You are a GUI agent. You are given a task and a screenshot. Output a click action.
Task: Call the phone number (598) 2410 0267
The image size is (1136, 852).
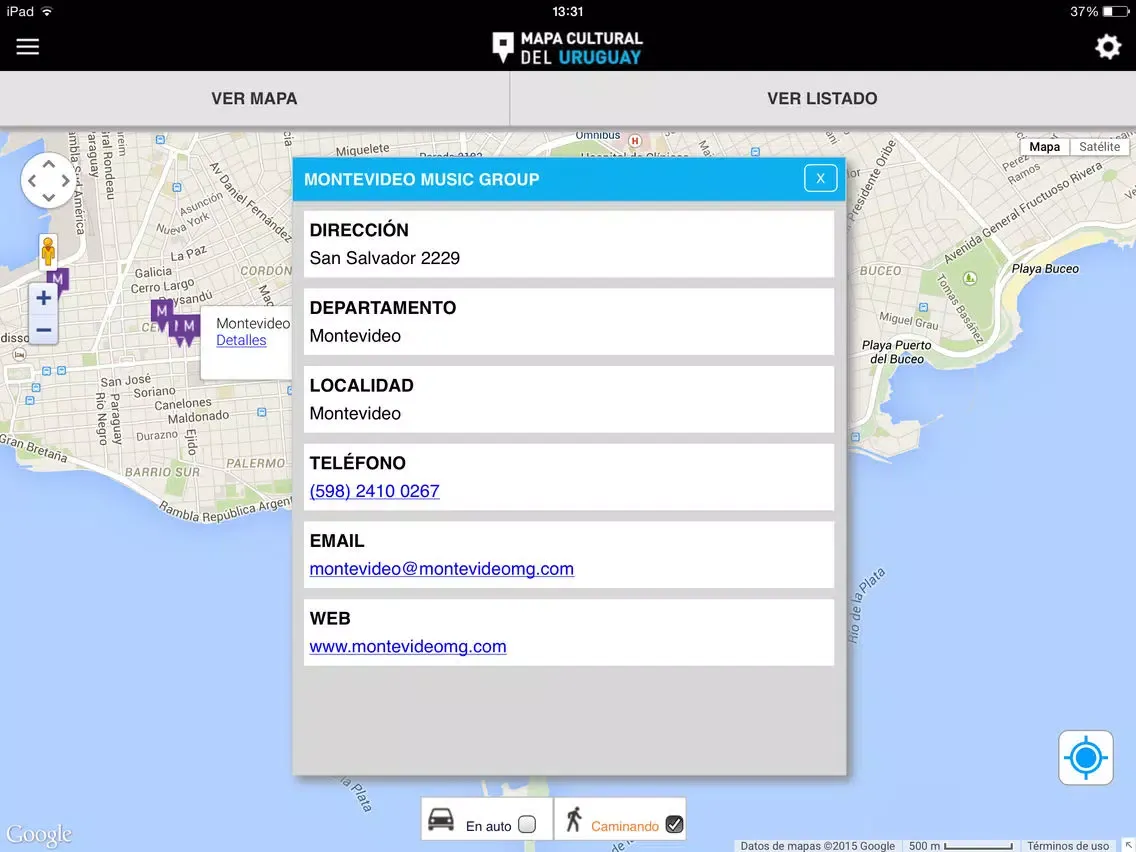(x=374, y=491)
